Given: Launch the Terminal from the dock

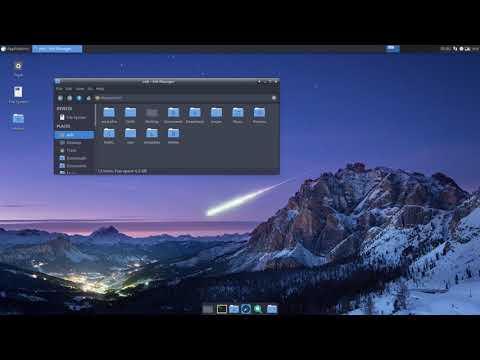Looking at the screenshot, I should click(222, 309).
